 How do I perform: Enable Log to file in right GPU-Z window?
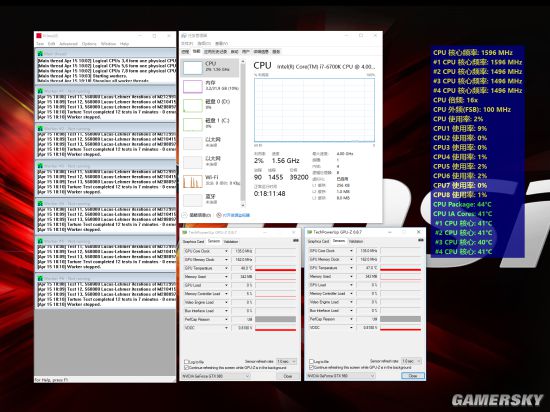[311, 361]
